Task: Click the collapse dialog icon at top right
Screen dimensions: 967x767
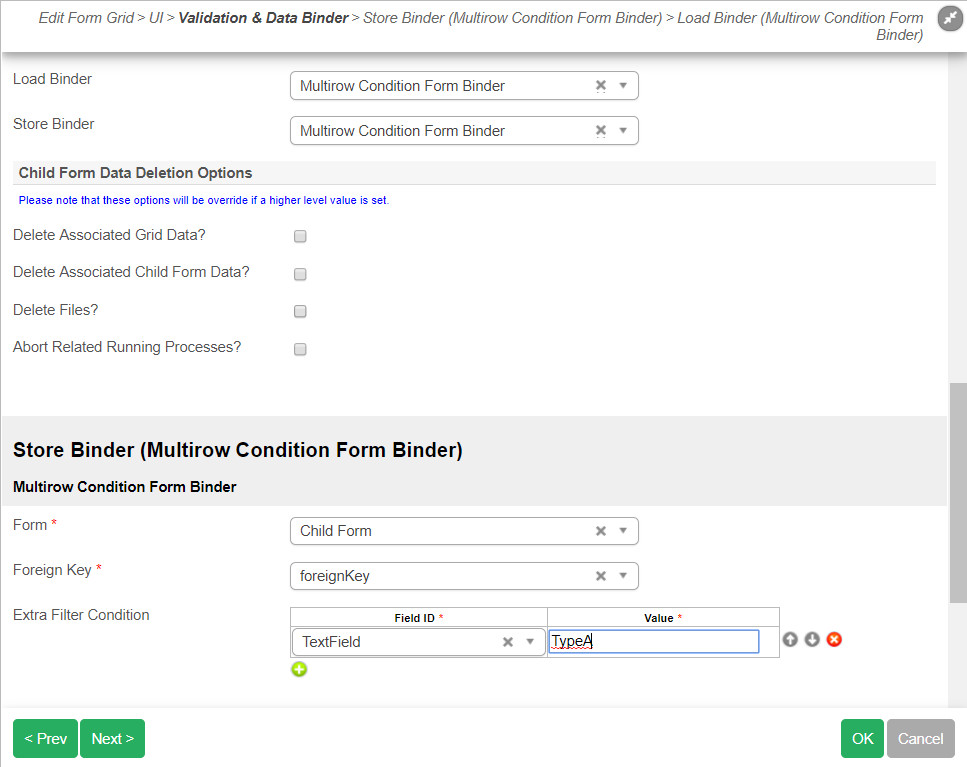Action: (950, 19)
